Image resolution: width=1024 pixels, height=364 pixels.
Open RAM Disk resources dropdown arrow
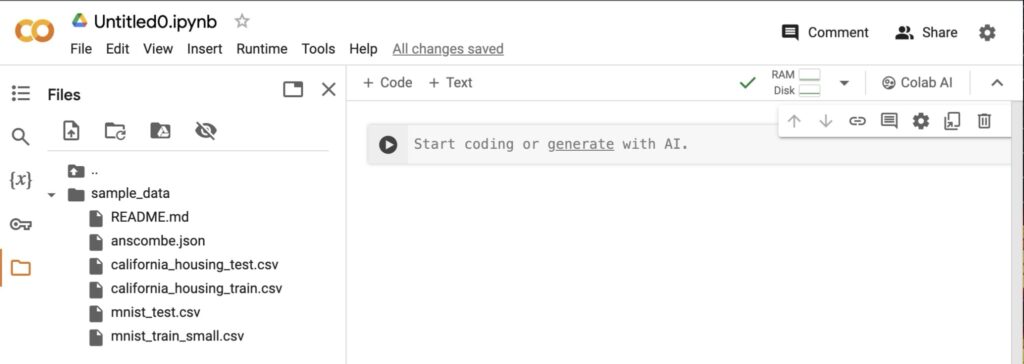coord(844,83)
